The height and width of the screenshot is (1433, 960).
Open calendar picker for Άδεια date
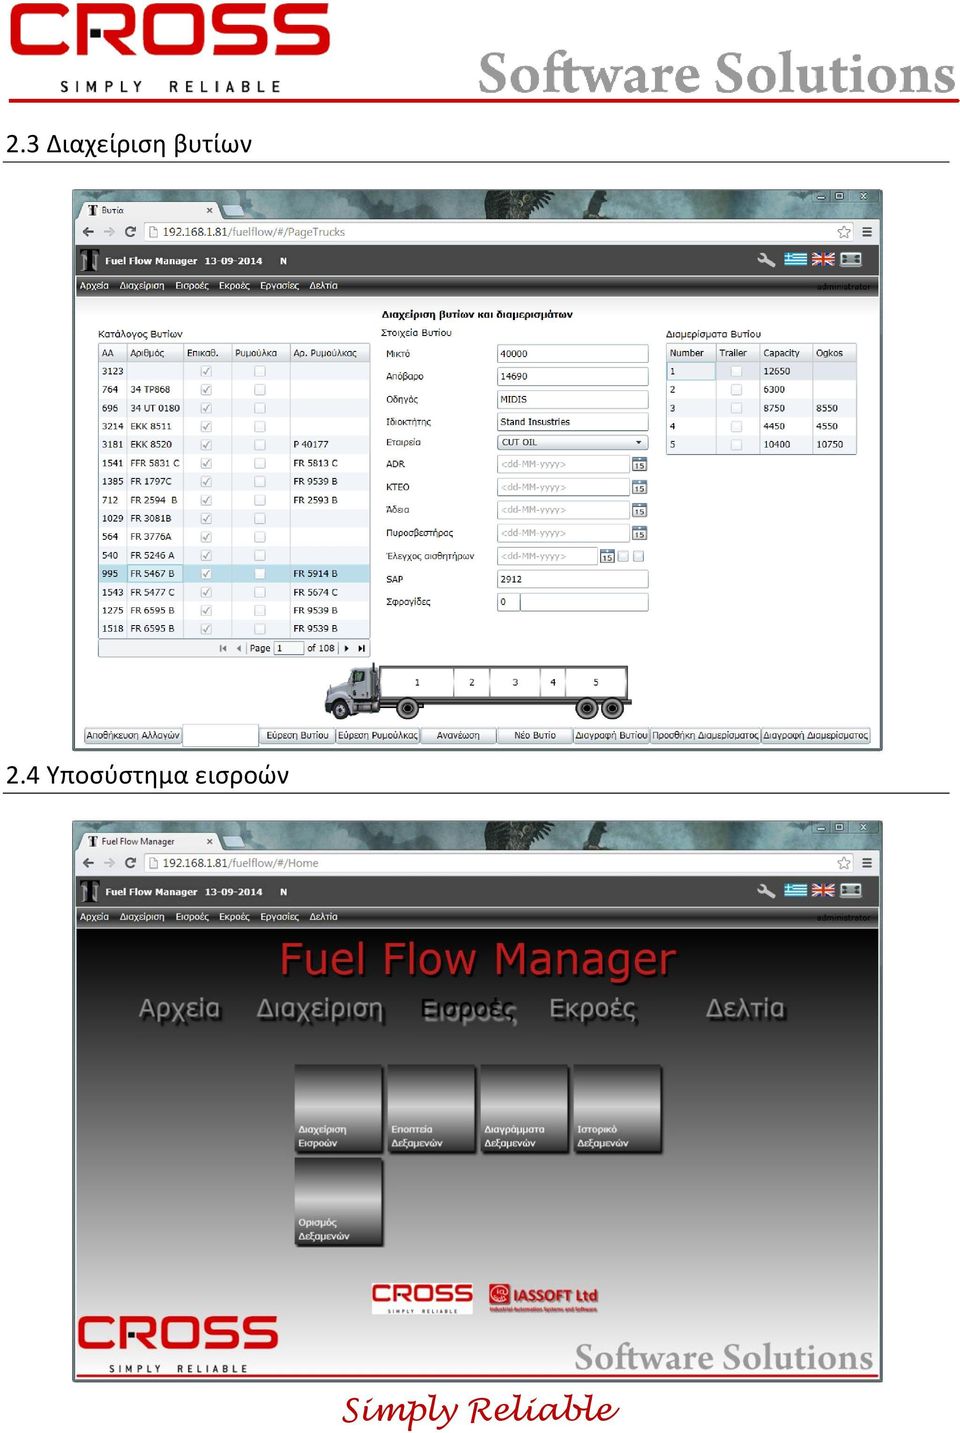pos(639,511)
